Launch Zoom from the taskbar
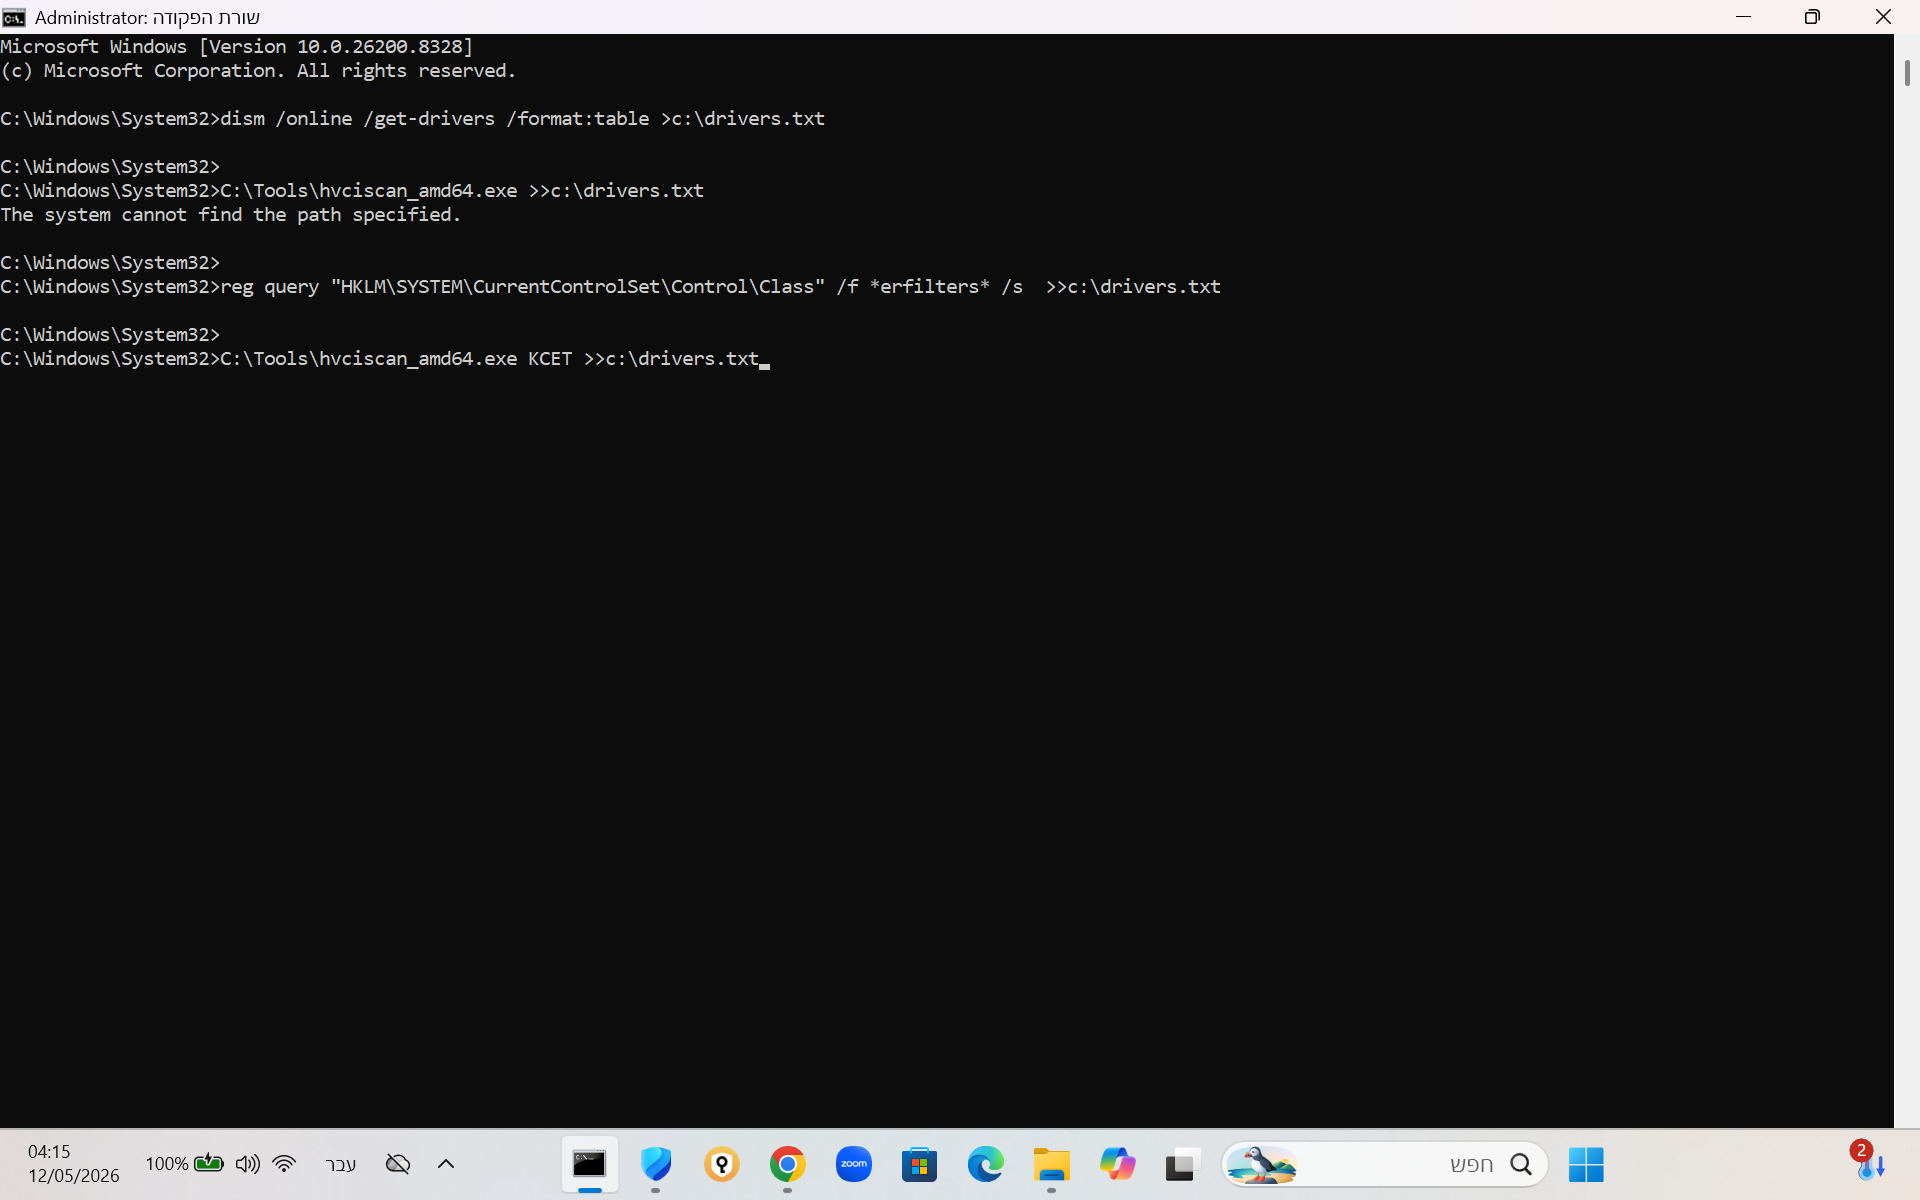The height and width of the screenshot is (1200, 1920). [x=854, y=1164]
